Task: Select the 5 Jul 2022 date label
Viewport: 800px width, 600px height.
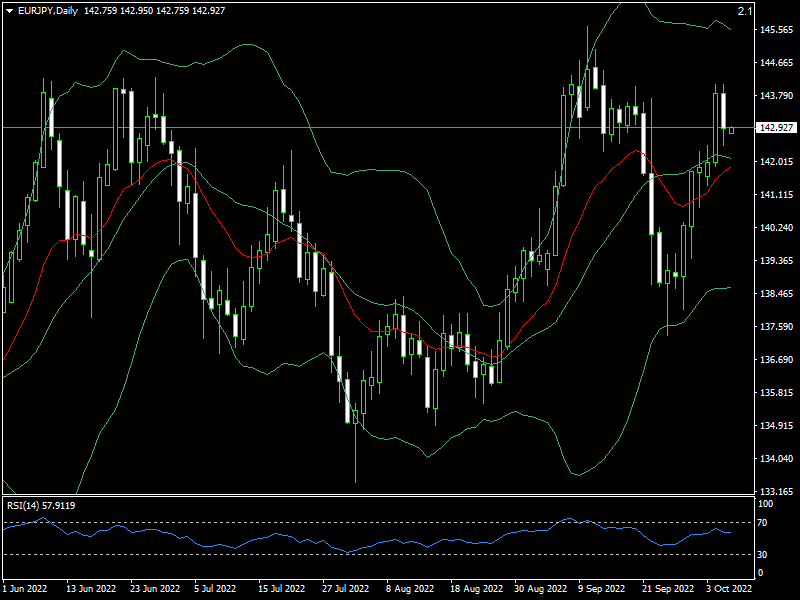Action: tap(215, 588)
